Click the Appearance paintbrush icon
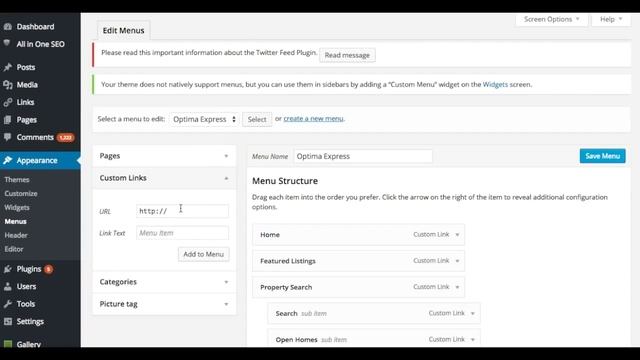The height and width of the screenshot is (360, 640). (x=8, y=160)
